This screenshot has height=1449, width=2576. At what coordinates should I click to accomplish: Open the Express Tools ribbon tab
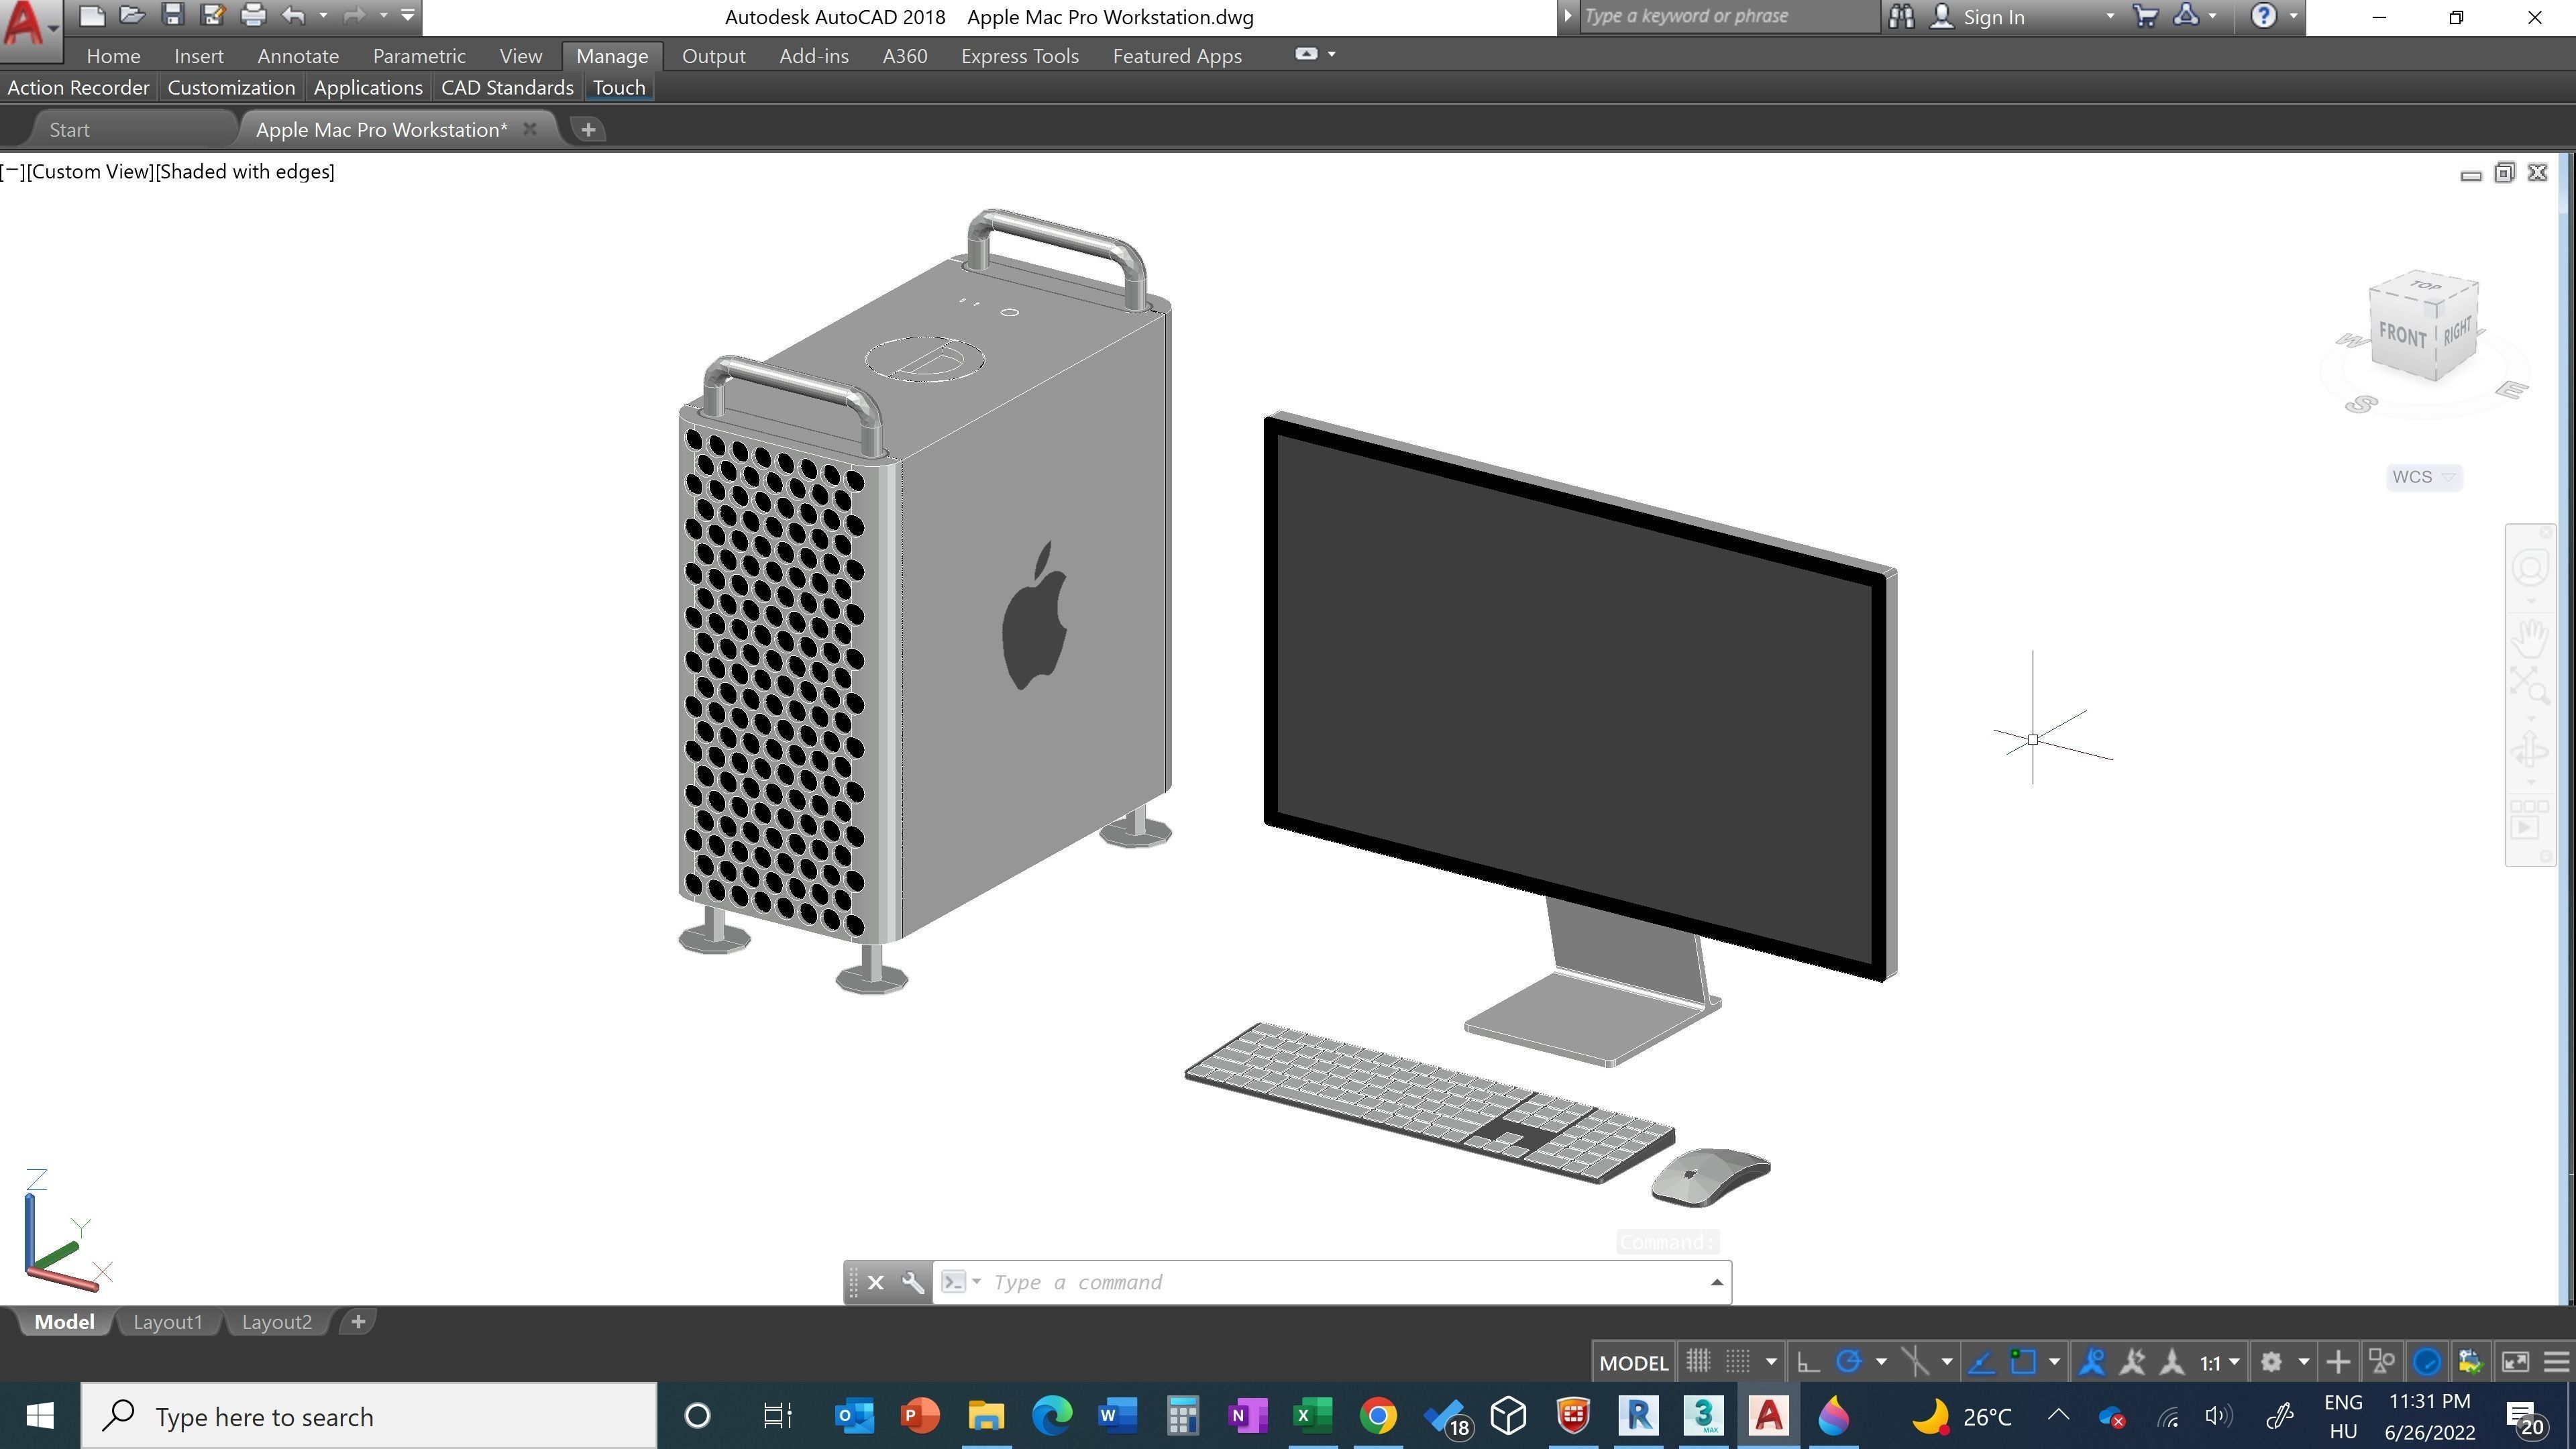1020,56
